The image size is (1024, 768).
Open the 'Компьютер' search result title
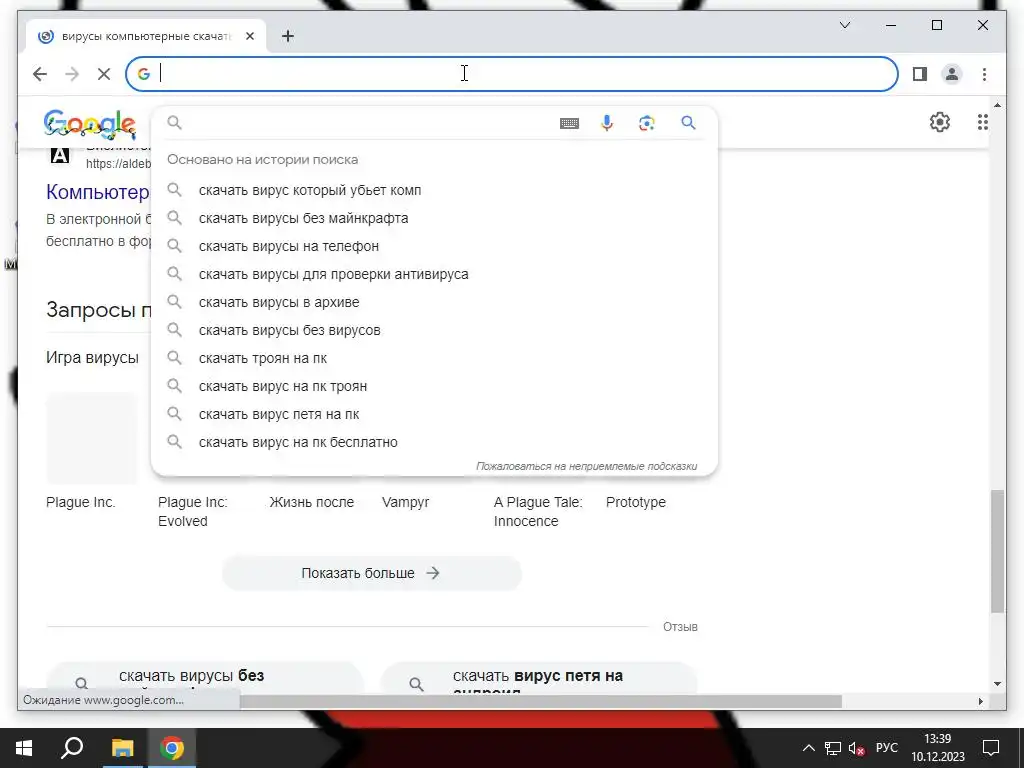(98, 192)
